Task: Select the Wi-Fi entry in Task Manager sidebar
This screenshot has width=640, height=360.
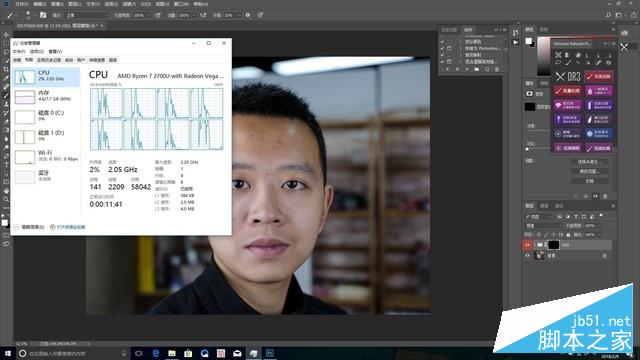Action: coord(46,157)
